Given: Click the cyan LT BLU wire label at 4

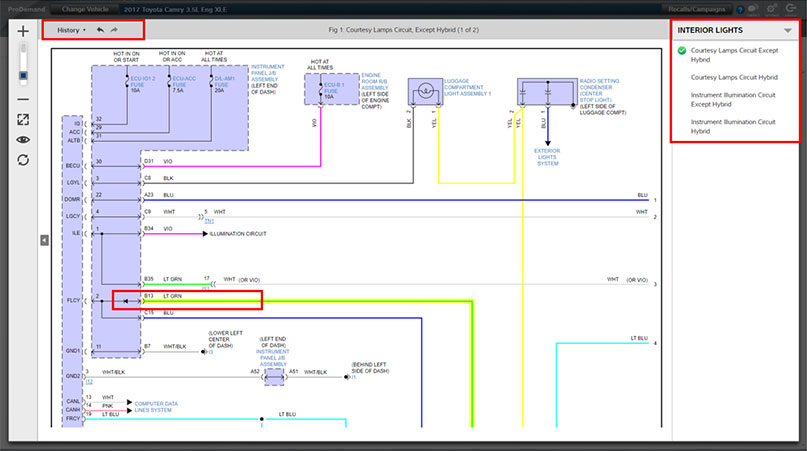Looking at the screenshot, I should click(x=639, y=338).
